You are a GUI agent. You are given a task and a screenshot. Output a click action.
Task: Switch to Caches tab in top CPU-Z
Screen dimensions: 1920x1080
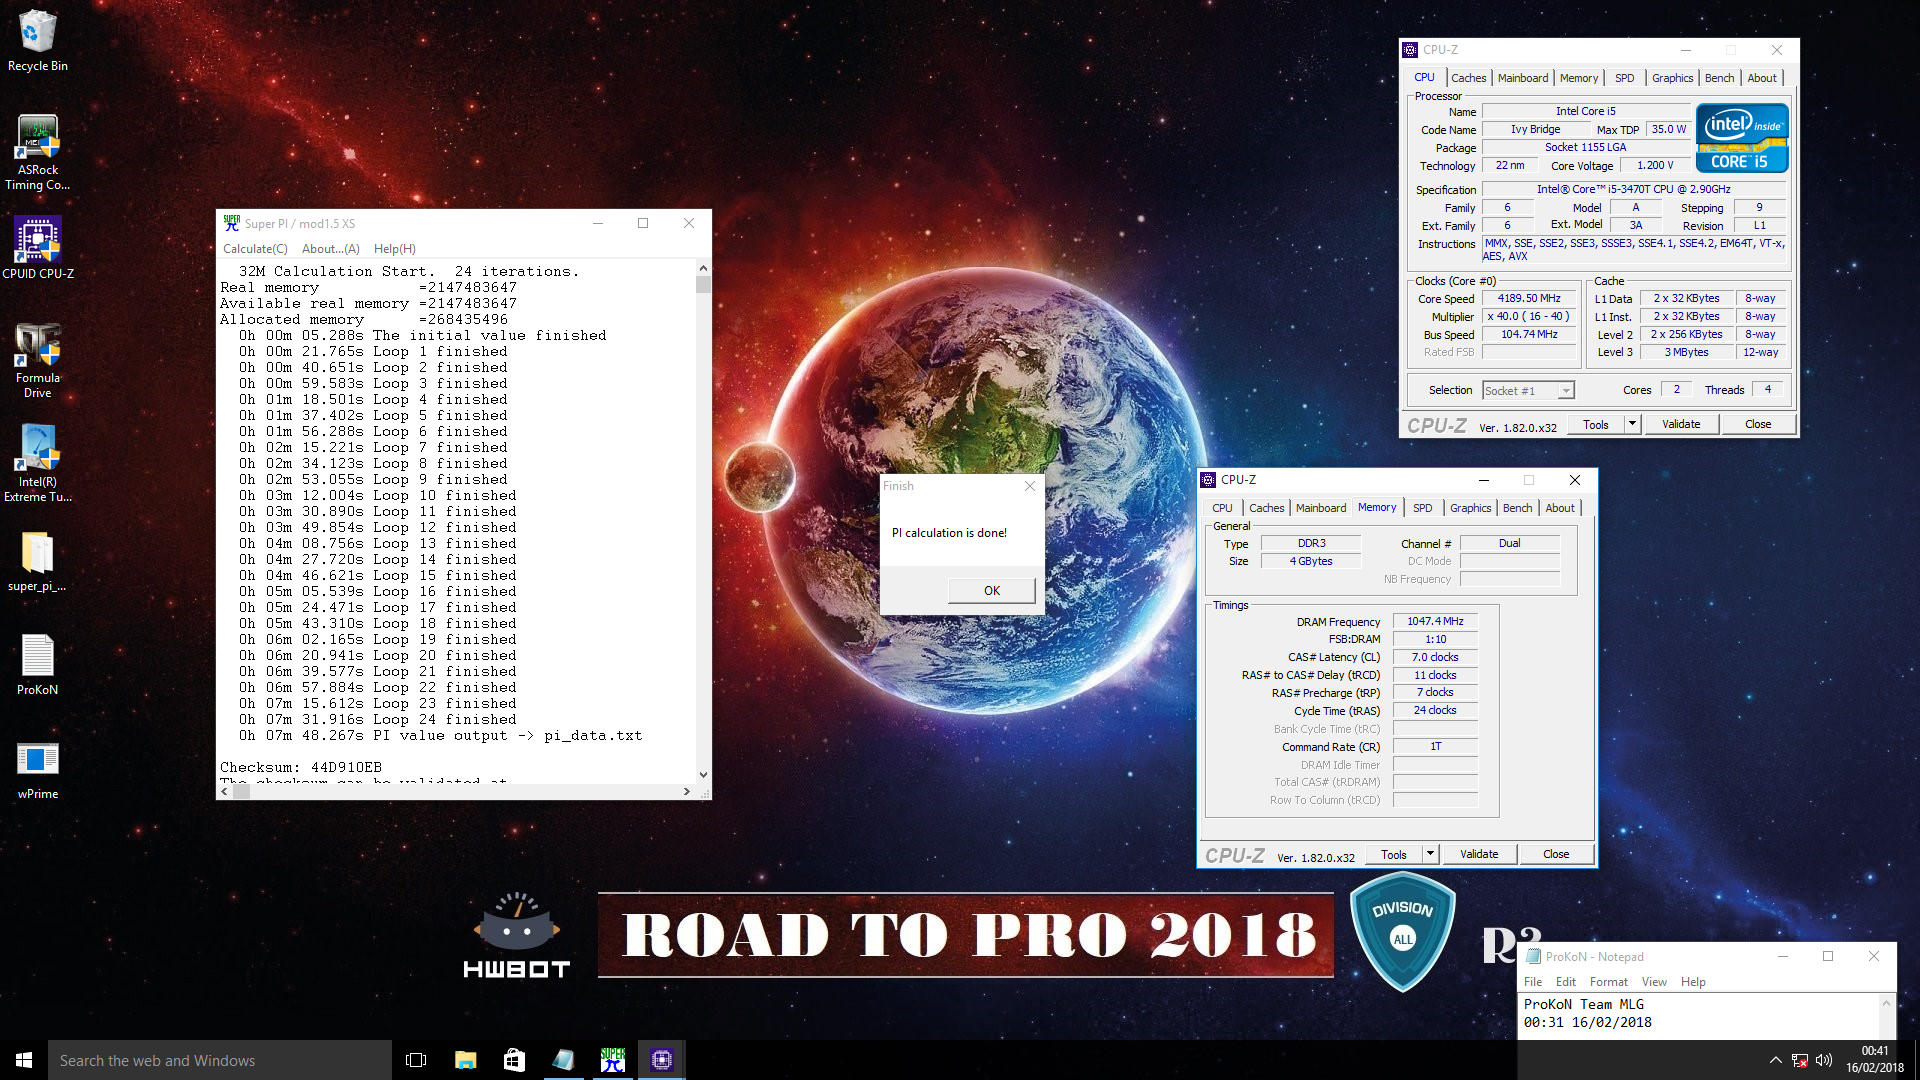click(1468, 78)
